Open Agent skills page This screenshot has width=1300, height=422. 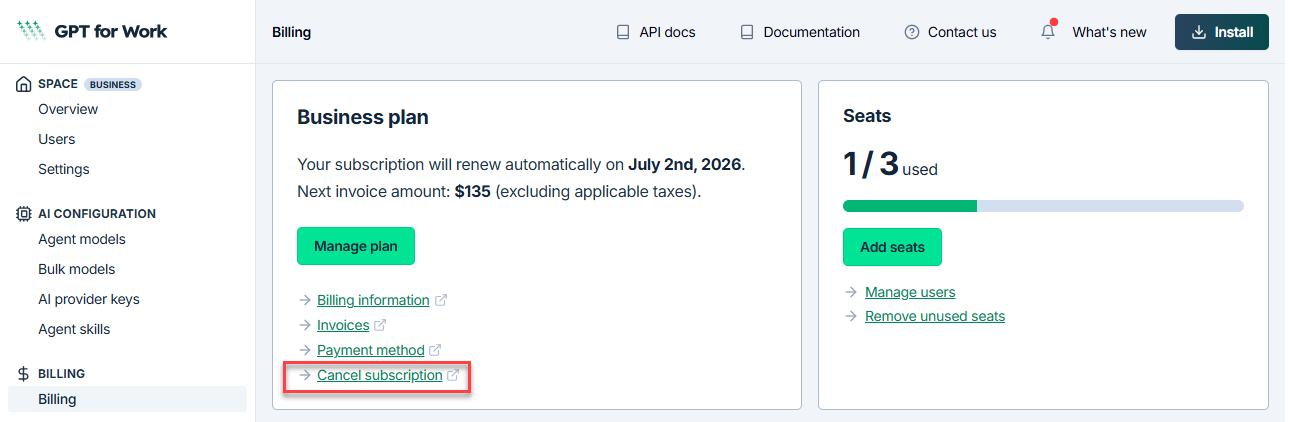tap(74, 329)
